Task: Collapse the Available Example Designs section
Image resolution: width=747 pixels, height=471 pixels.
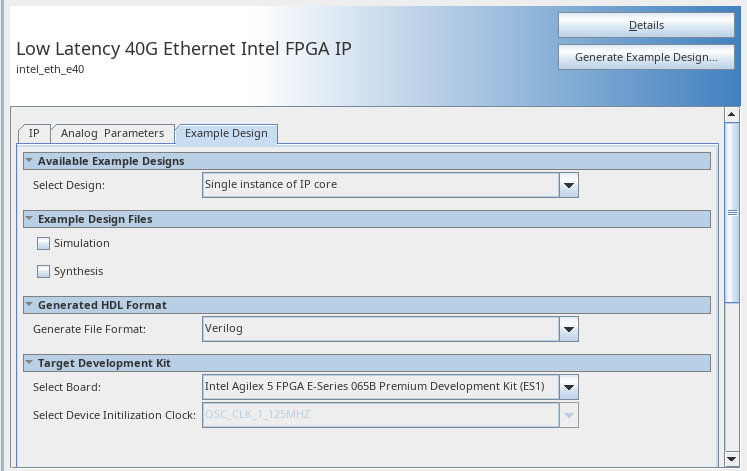Action: click(29, 161)
